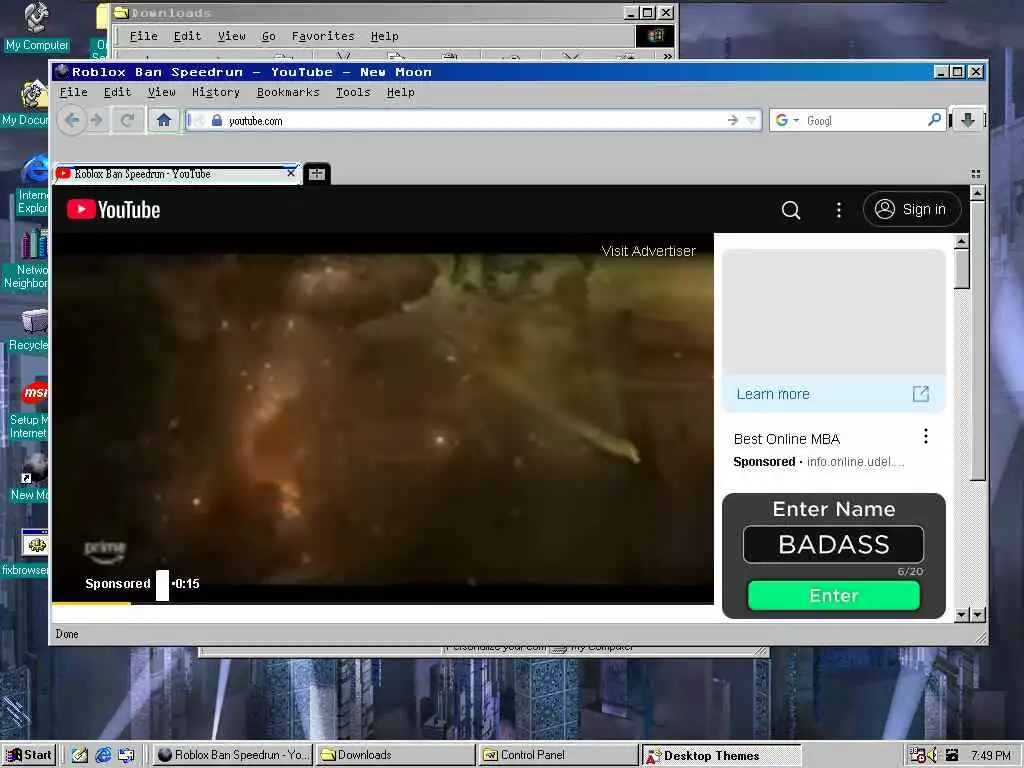Click Visit Advertiser on the video ad
Screen dimensions: 1024x768
coord(648,251)
